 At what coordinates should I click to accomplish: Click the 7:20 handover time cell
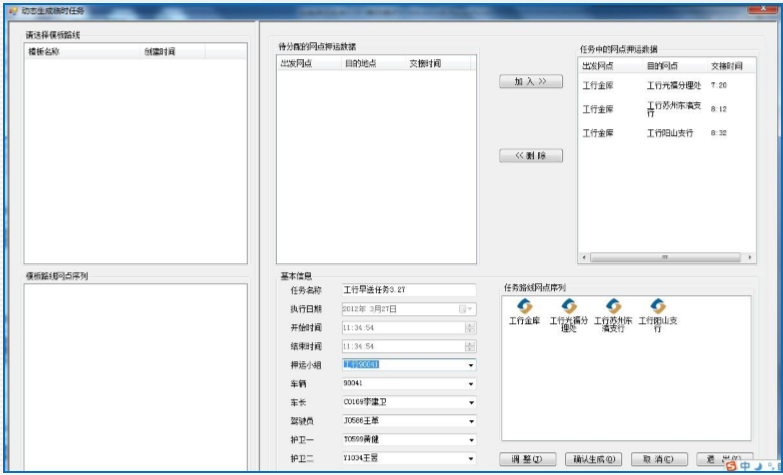(x=719, y=85)
